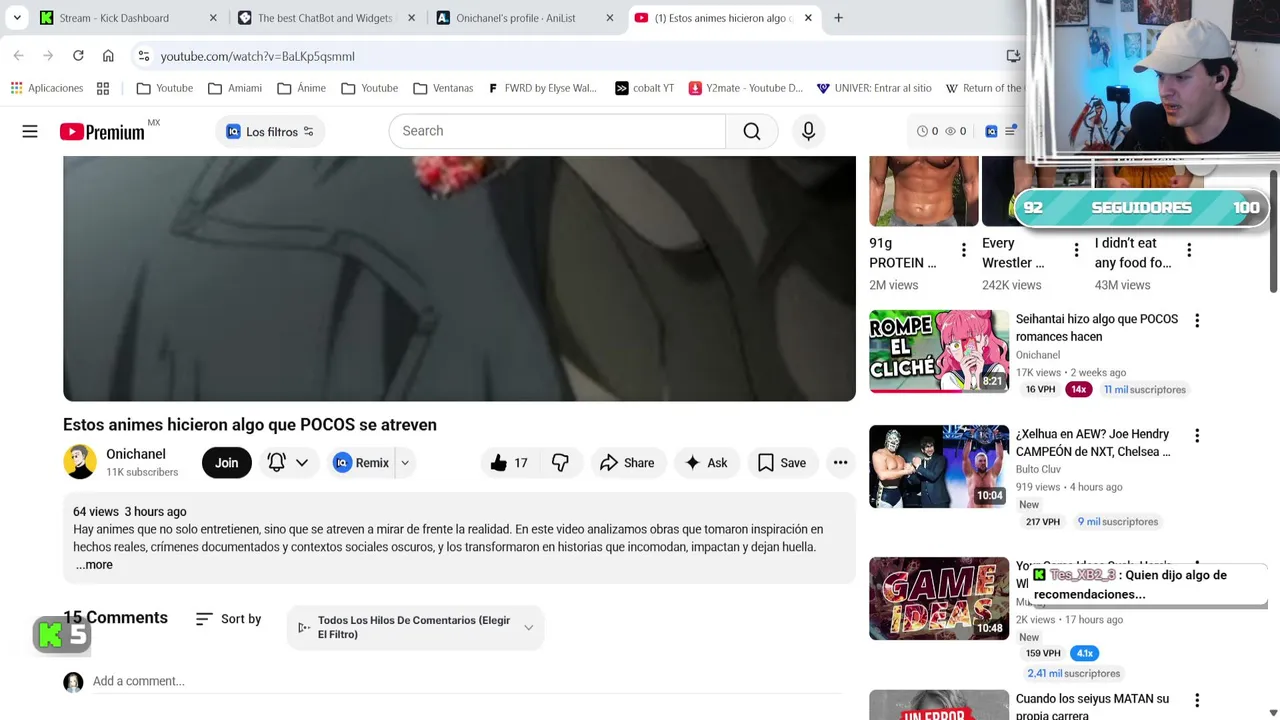Viewport: 1280px width, 720px height.
Task: Click "15 Comments" heading text
Action: (x=115, y=618)
